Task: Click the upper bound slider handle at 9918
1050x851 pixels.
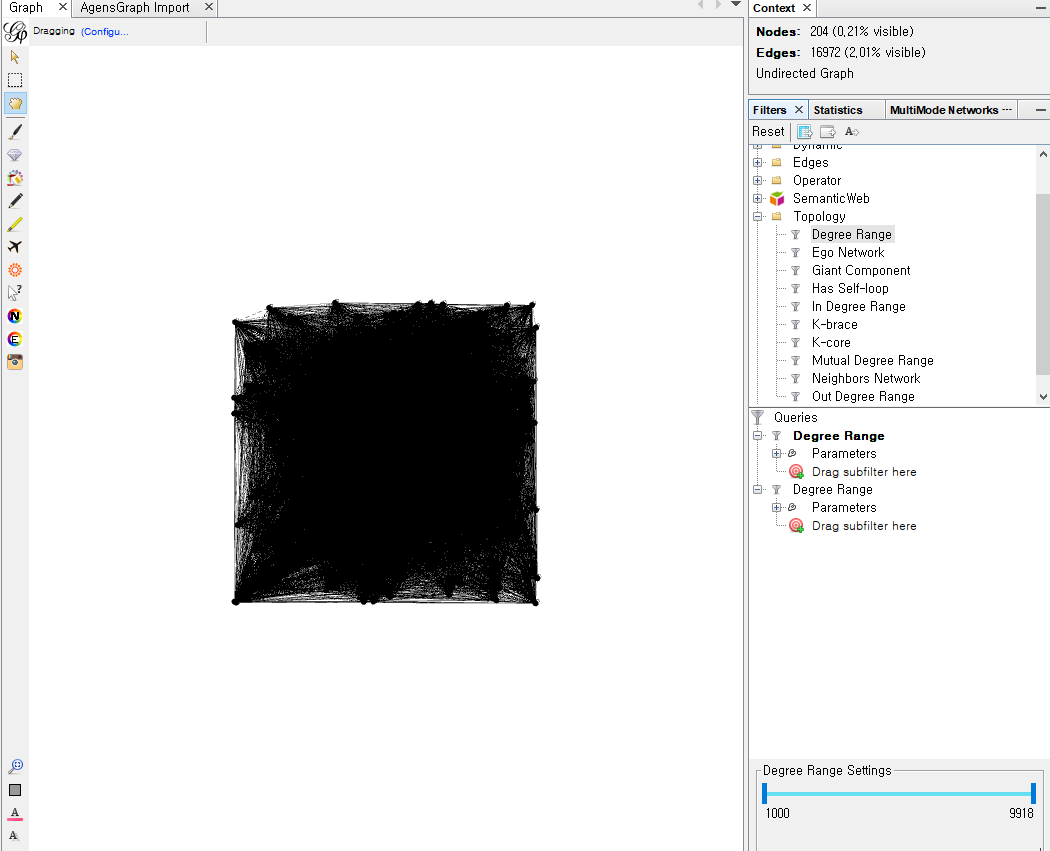Action: (x=1033, y=793)
